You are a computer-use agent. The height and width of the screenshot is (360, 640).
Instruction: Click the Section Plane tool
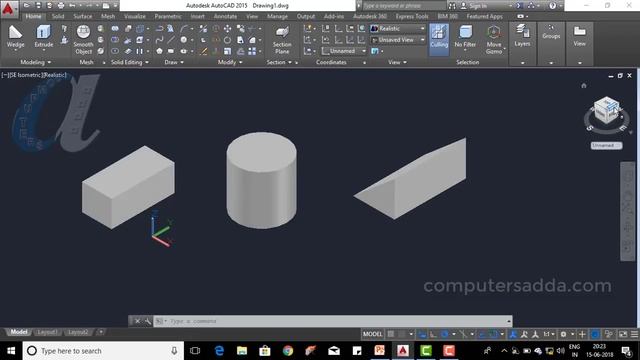(282, 40)
